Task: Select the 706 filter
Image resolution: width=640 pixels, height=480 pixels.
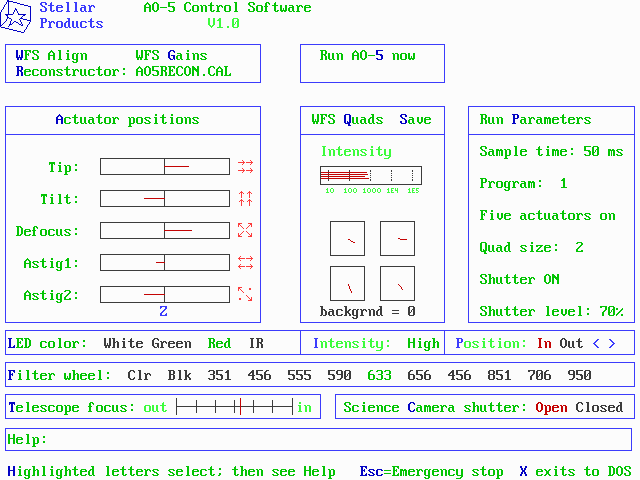Action: (539, 375)
